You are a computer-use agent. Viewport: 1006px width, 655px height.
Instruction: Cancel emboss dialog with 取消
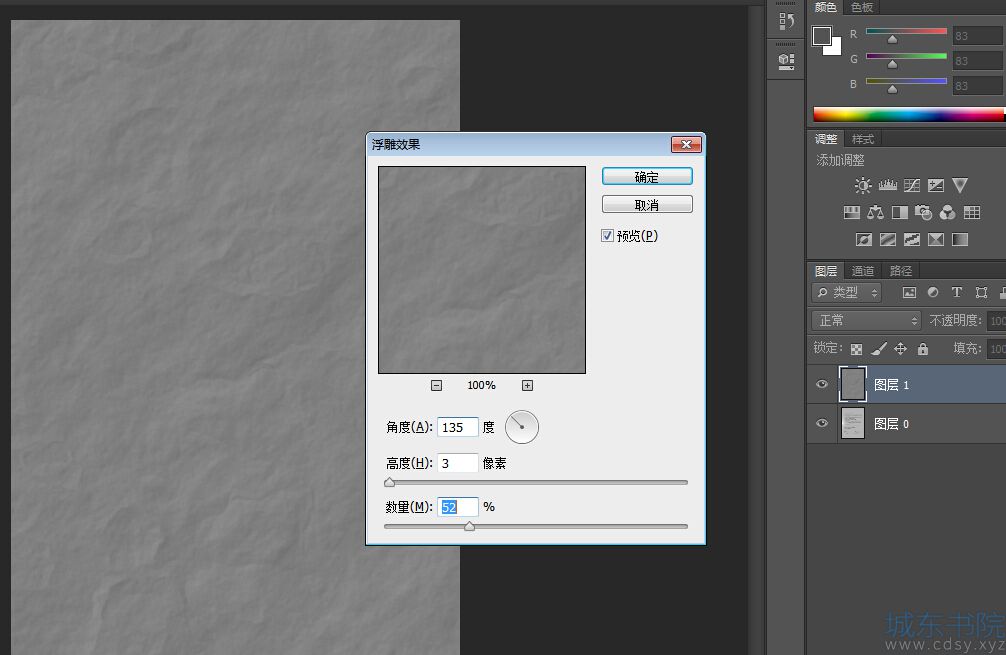click(x=647, y=205)
